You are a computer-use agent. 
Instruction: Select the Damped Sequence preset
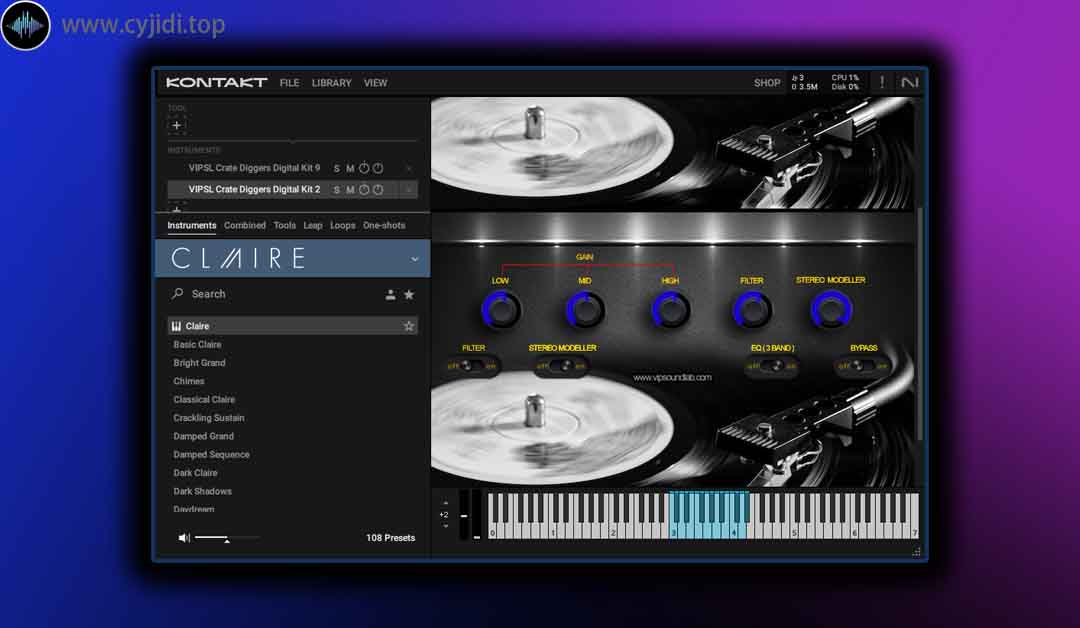click(211, 454)
